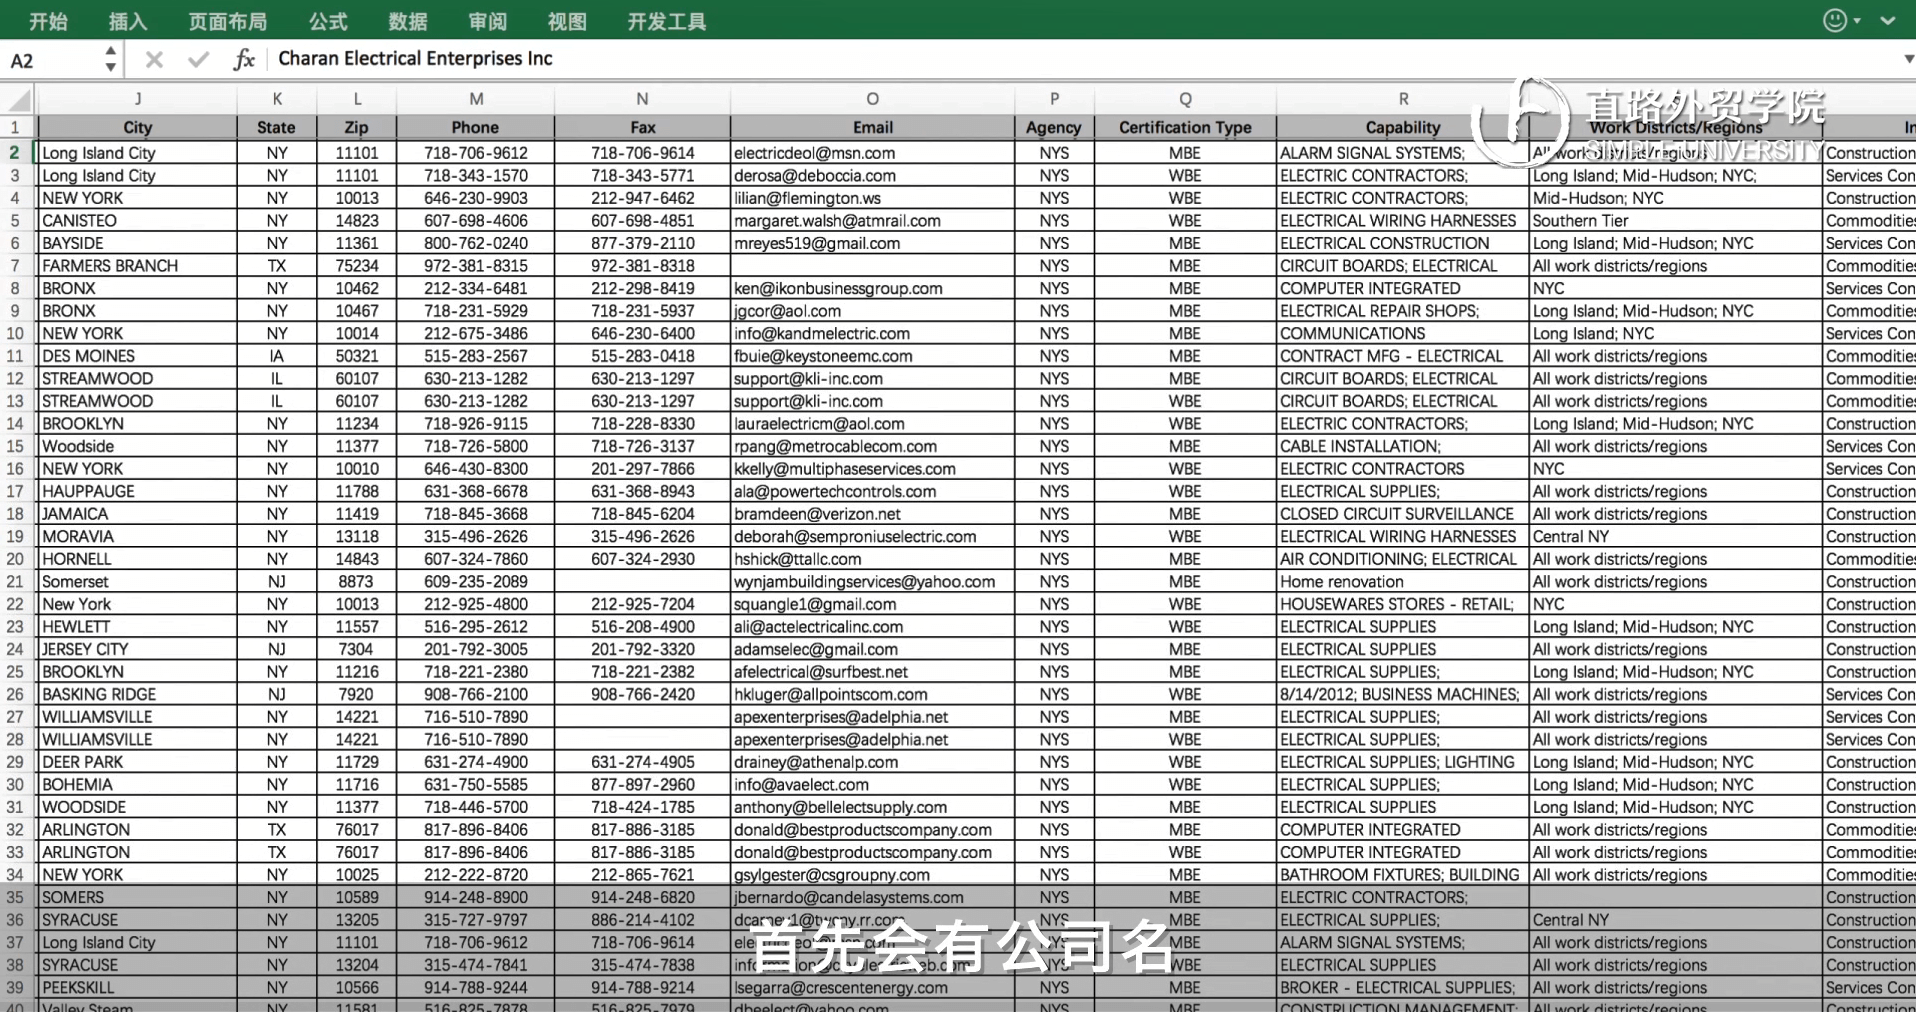The image size is (1916, 1012).
Task: Select fax cell 315-496-2626
Action: pos(643,536)
